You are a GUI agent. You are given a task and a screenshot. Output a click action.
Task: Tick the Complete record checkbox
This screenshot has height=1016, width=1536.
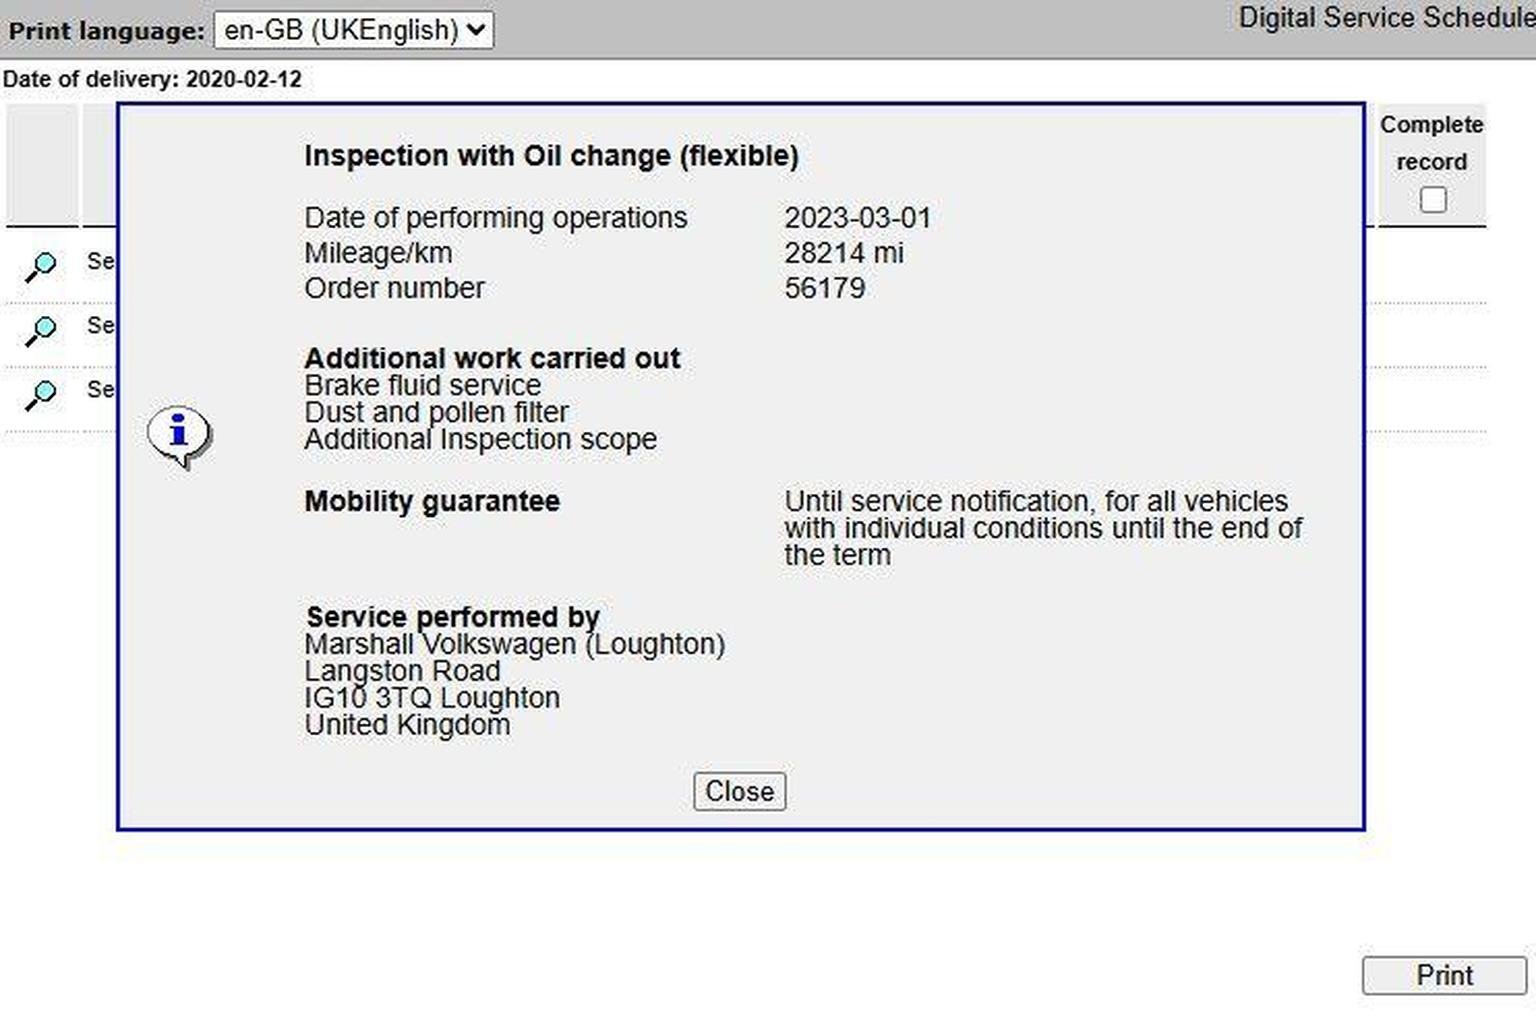click(1433, 199)
